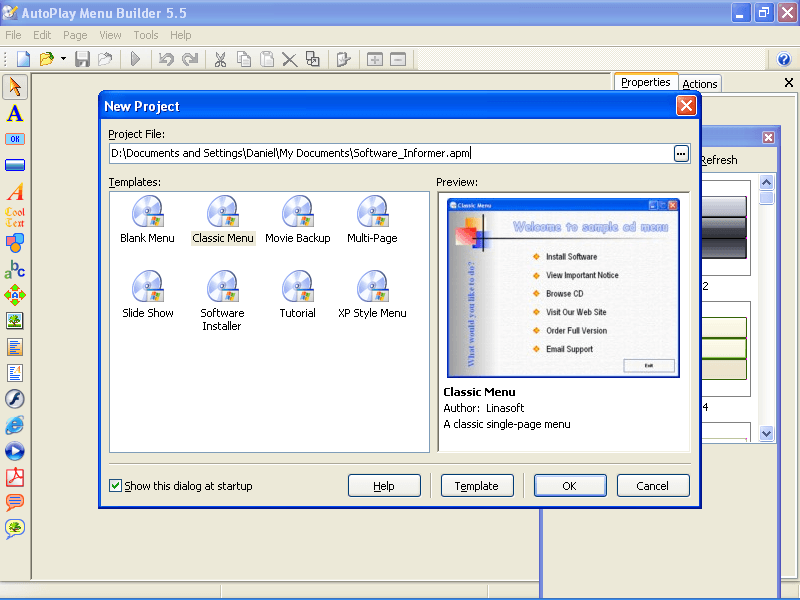The width and height of the screenshot is (800, 600).
Task: Select the Classic Menu template
Action: (x=222, y=220)
